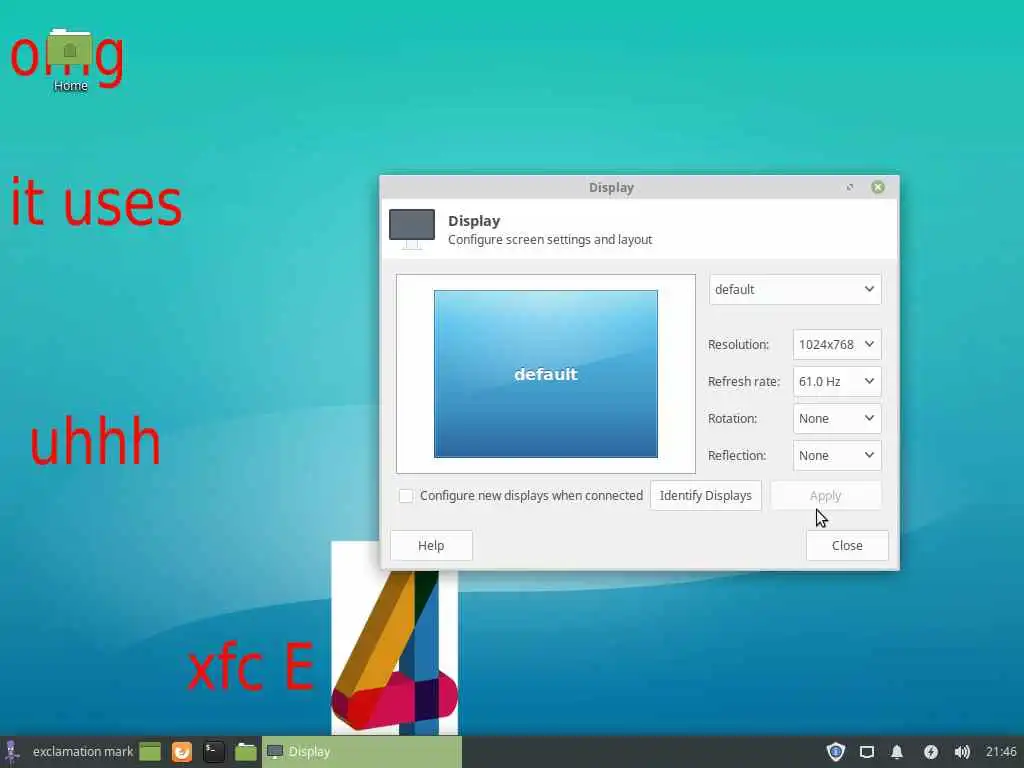Image resolution: width=1024 pixels, height=768 pixels.
Task: Click the Help button
Action: pos(431,545)
